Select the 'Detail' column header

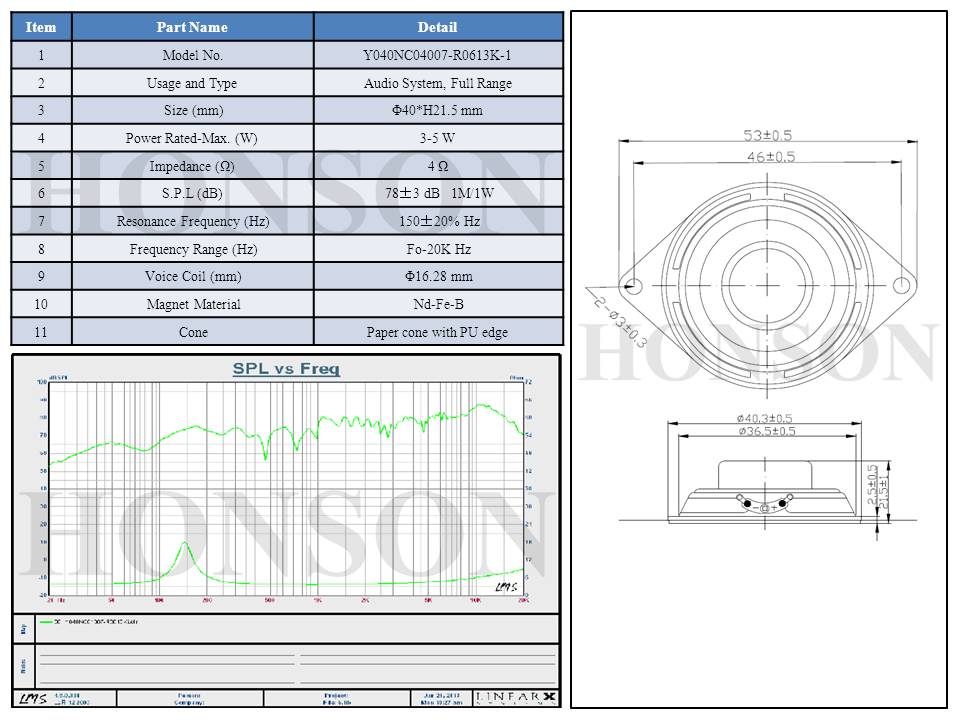pos(437,27)
